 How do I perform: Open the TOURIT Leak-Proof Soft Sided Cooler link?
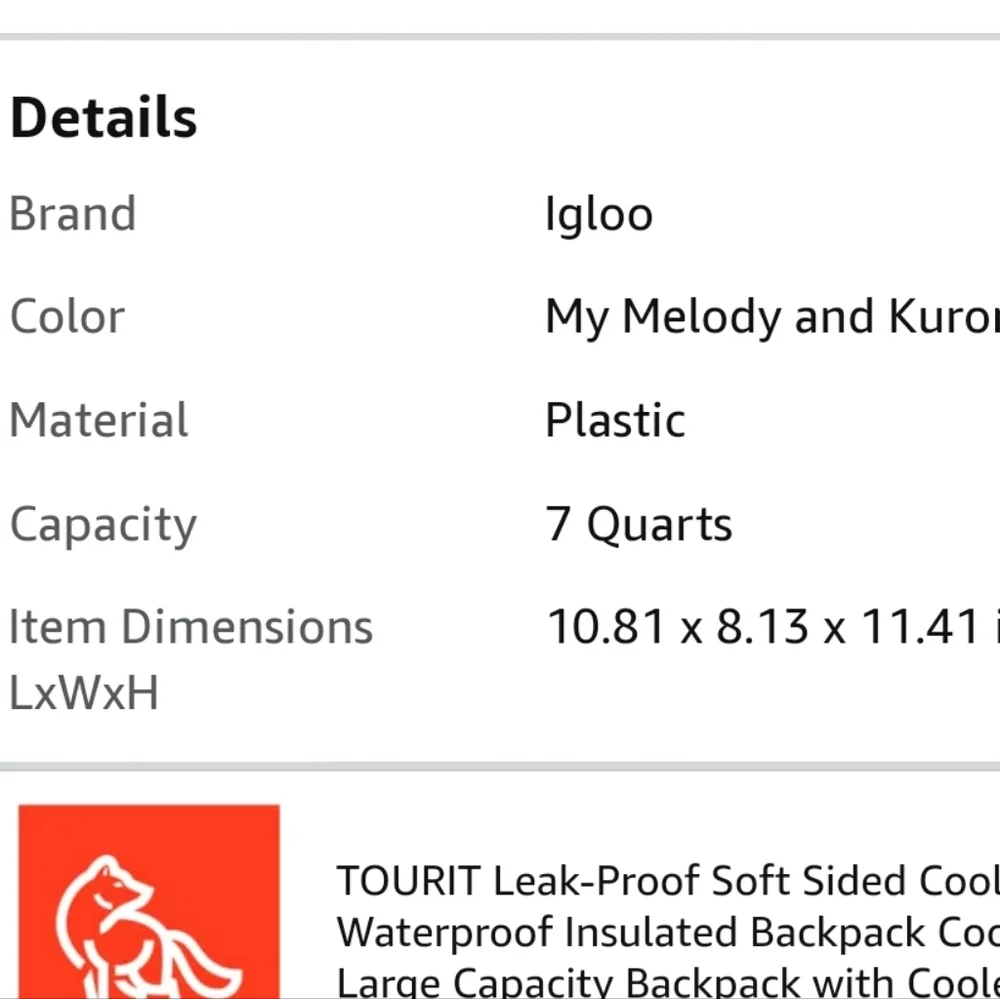point(667,881)
